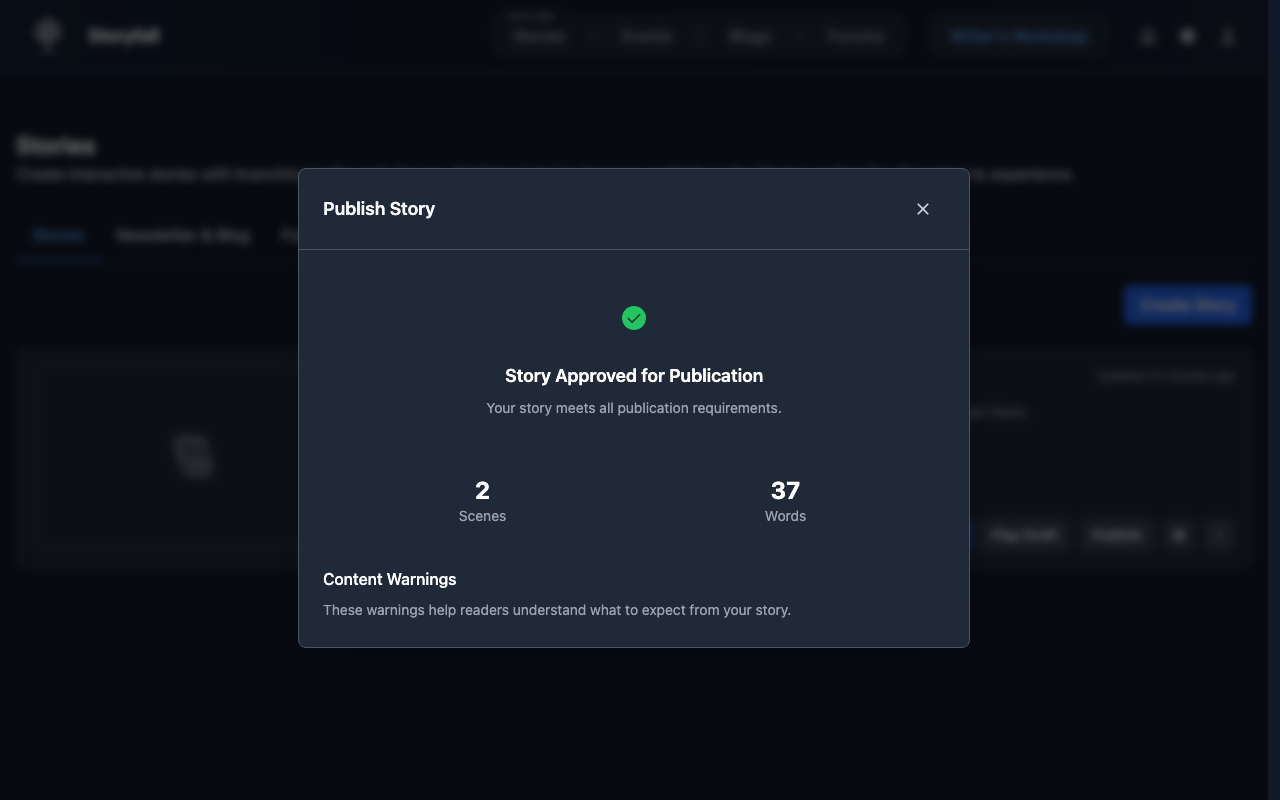The image size is (1280, 800).
Task: Click the header icon right of Writer's Workshop
Action: [1148, 37]
